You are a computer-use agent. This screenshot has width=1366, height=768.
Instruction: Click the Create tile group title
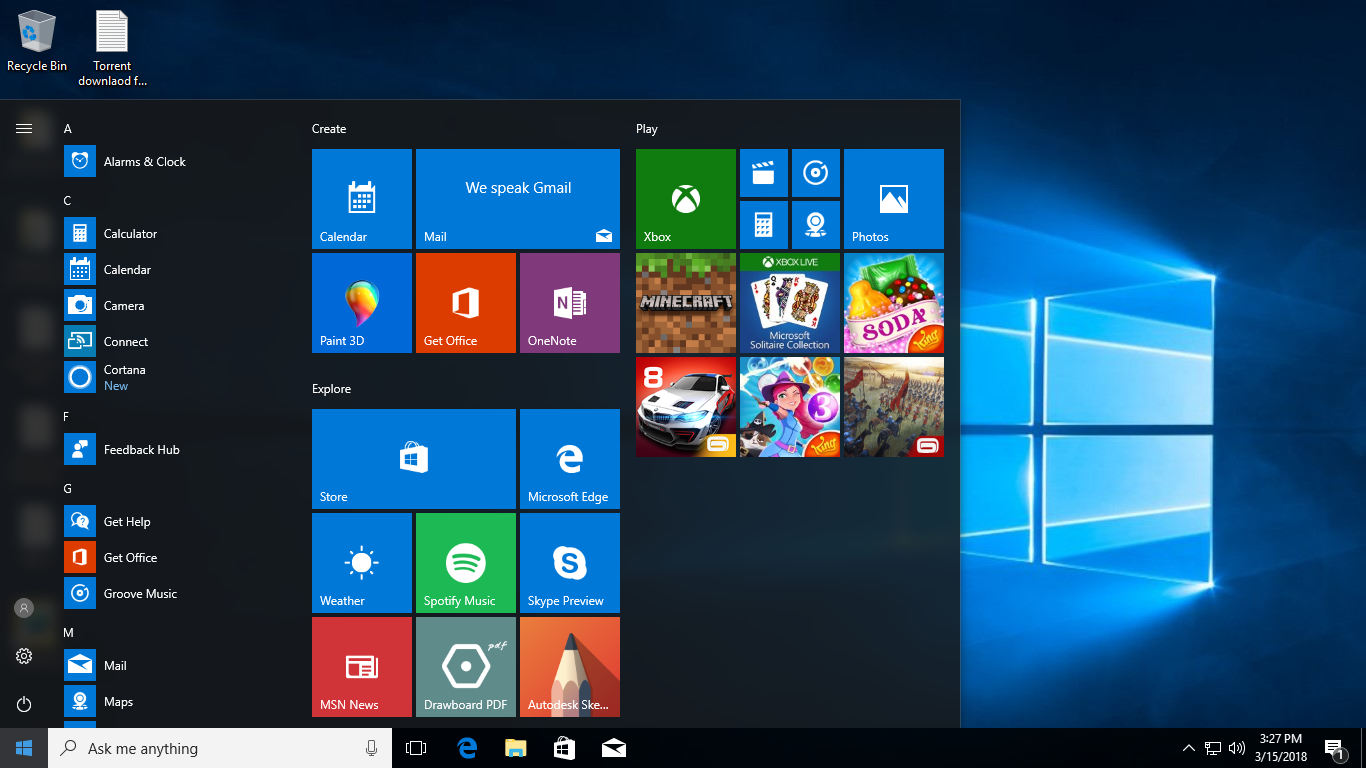(329, 129)
